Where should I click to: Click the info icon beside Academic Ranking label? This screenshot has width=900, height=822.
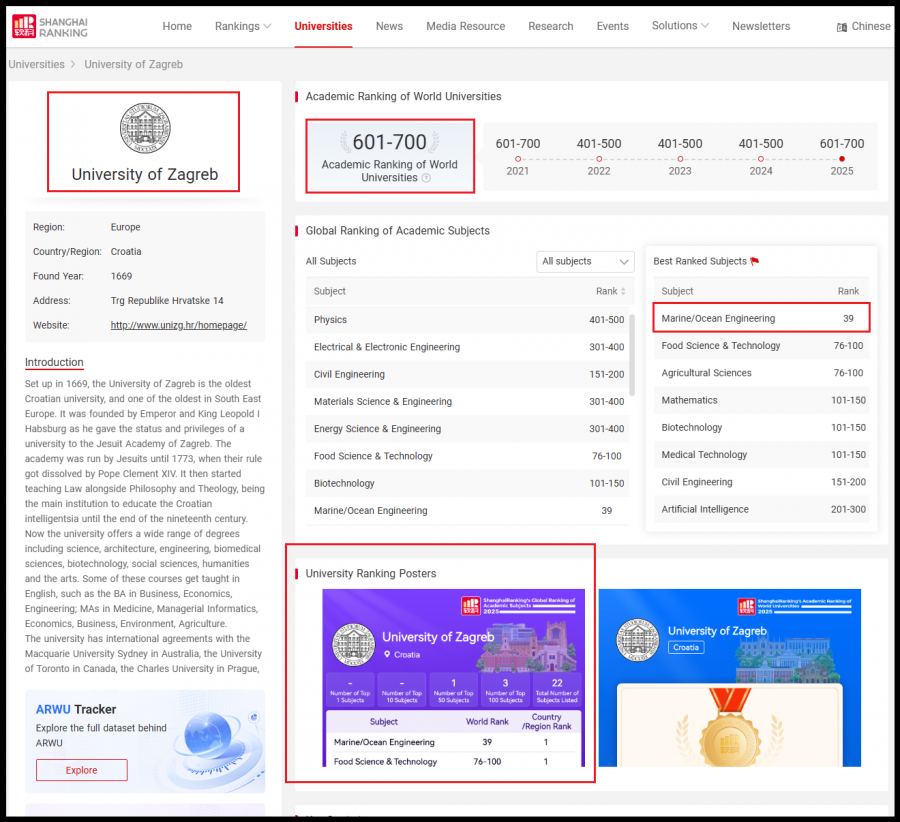point(426,178)
